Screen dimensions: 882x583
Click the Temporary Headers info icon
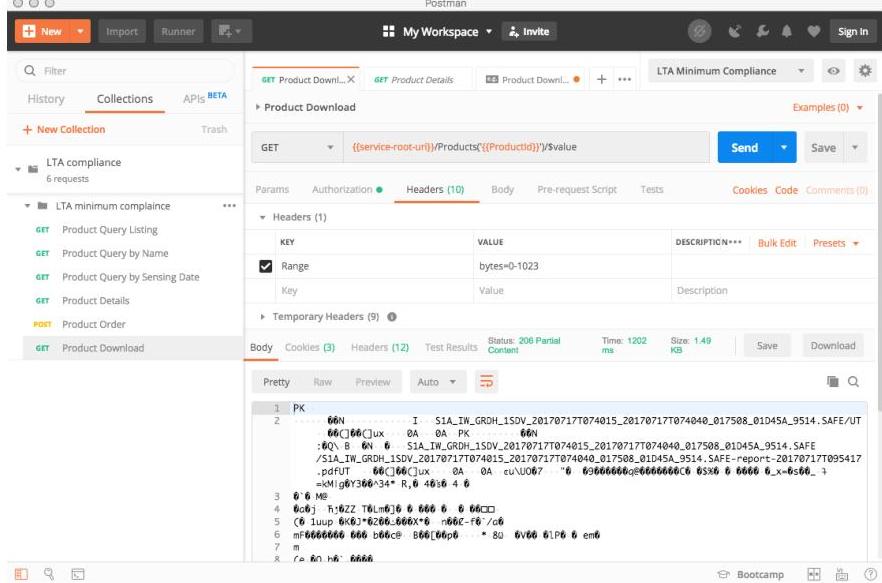[392, 317]
